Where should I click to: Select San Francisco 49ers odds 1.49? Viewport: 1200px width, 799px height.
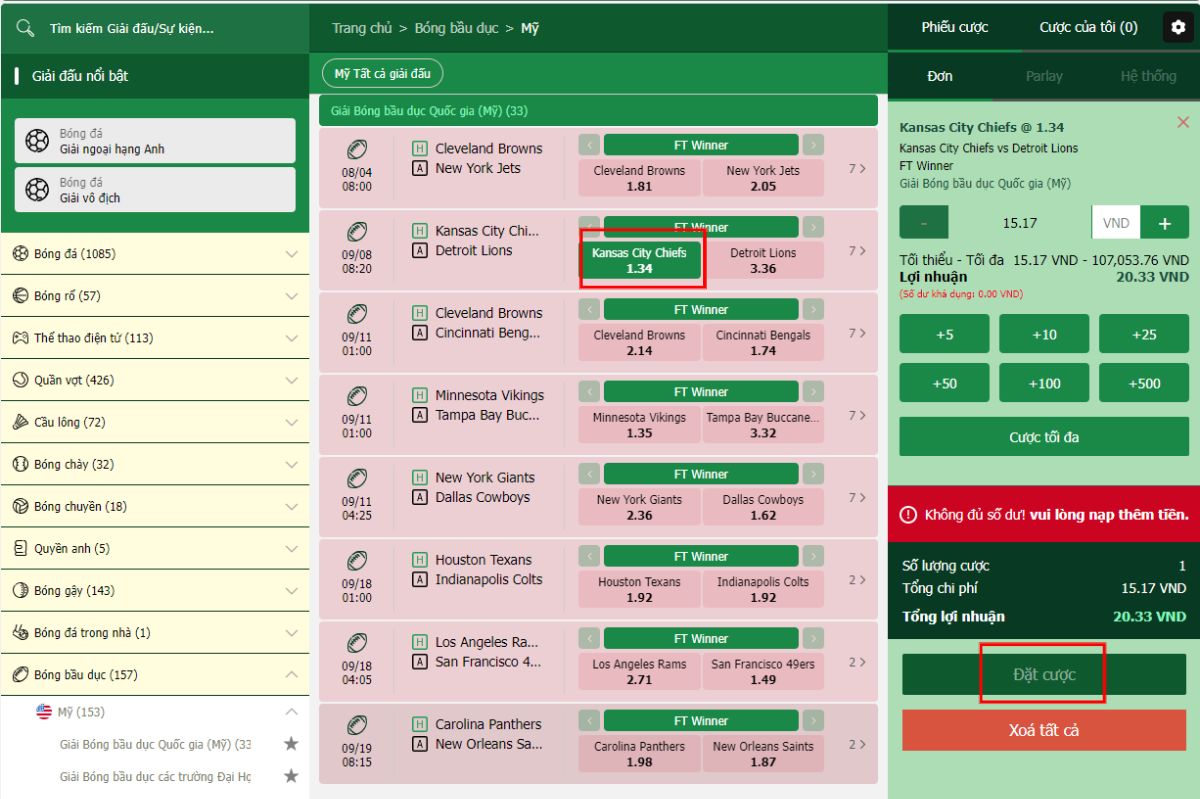pos(763,671)
